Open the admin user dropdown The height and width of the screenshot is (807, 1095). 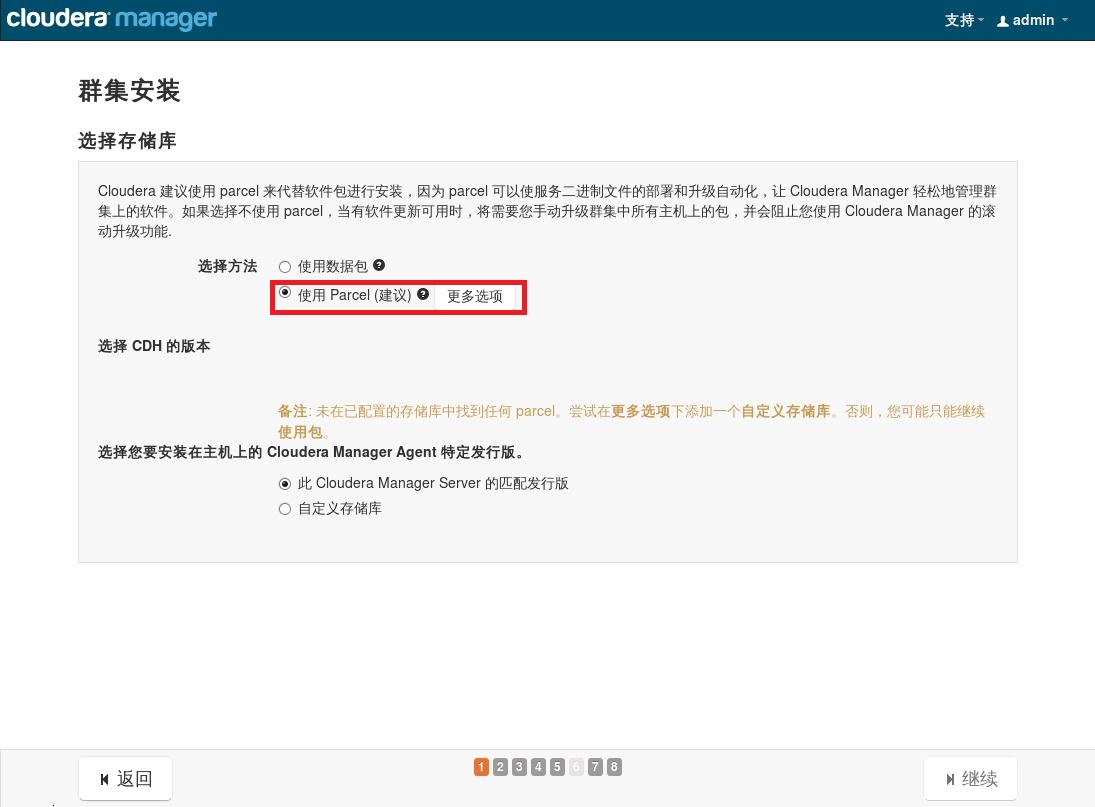point(1033,20)
